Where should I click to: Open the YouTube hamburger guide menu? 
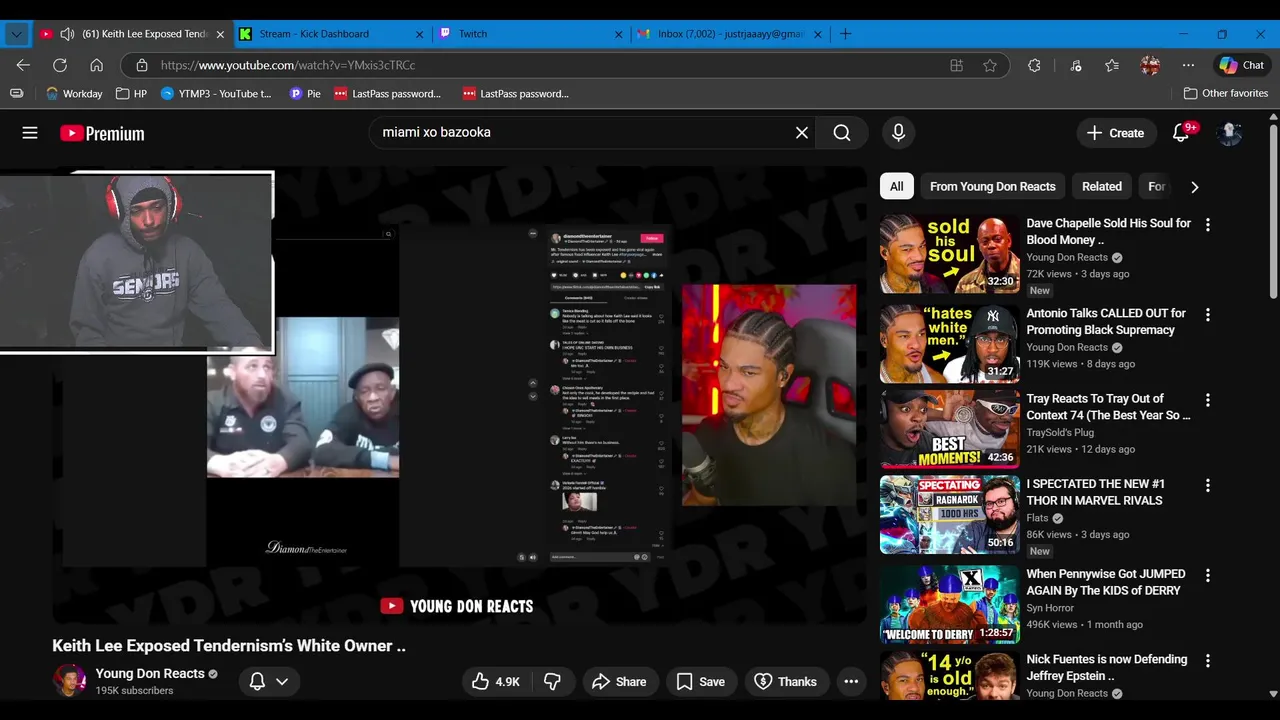coord(30,133)
